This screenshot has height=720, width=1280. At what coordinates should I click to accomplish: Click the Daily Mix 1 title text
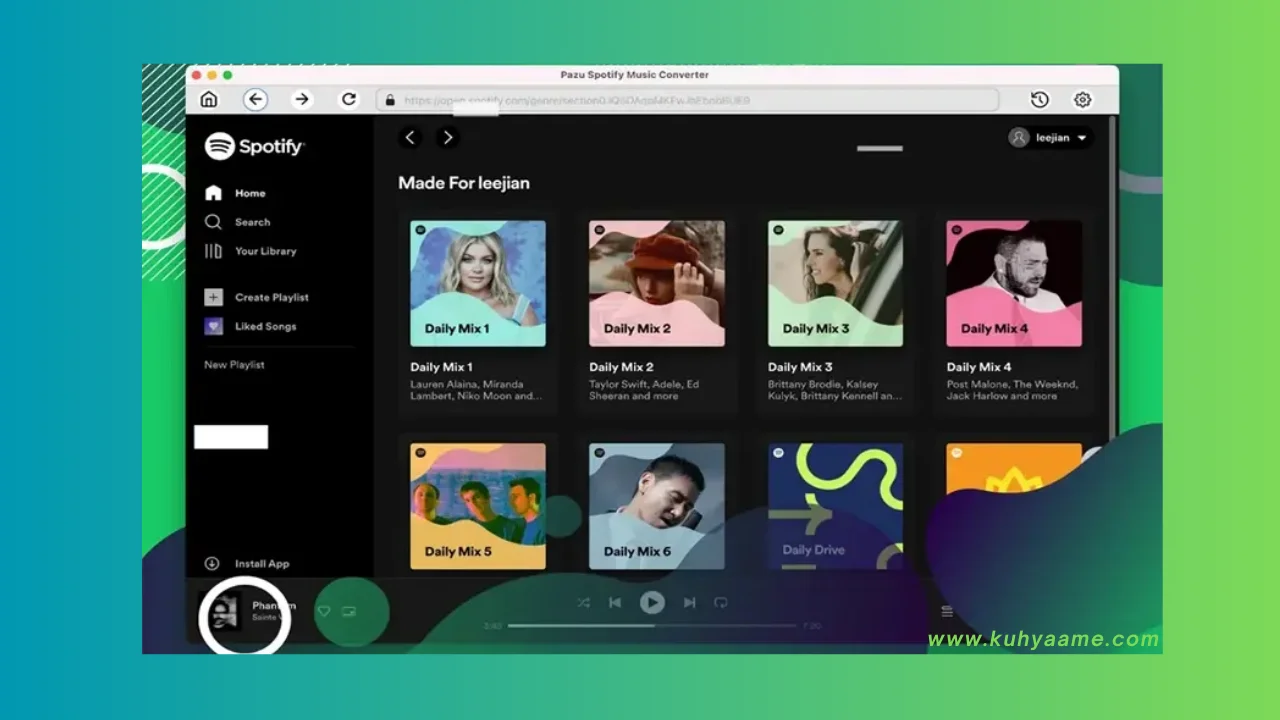(x=441, y=367)
